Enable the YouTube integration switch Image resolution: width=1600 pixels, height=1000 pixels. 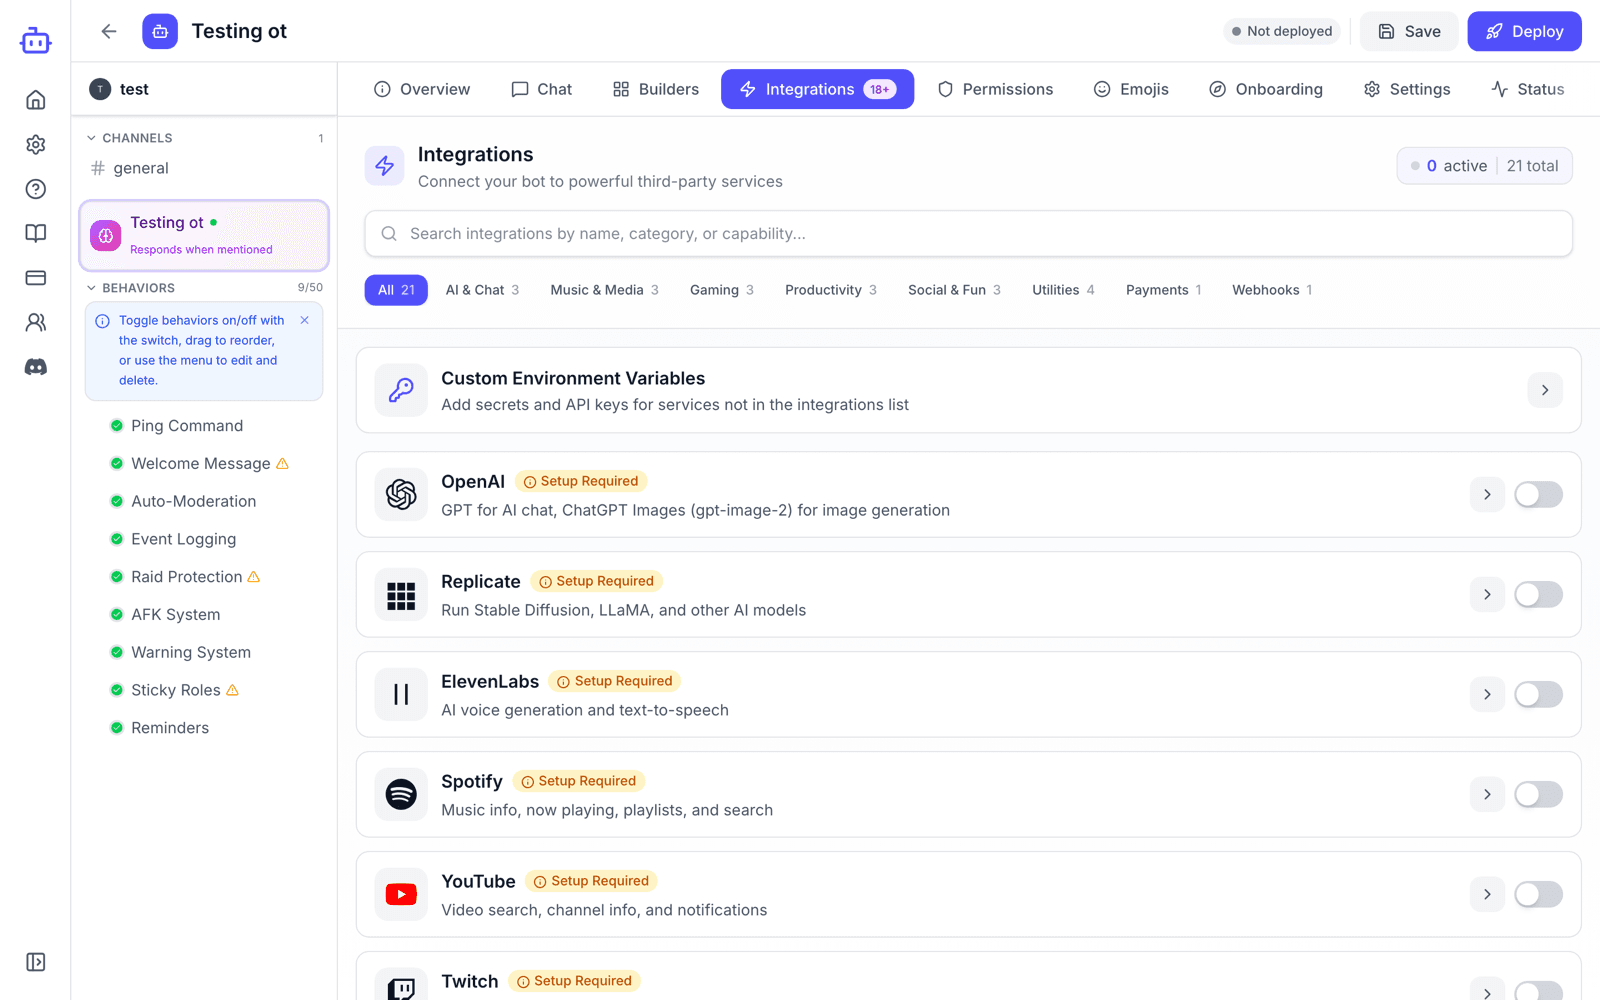pos(1538,894)
